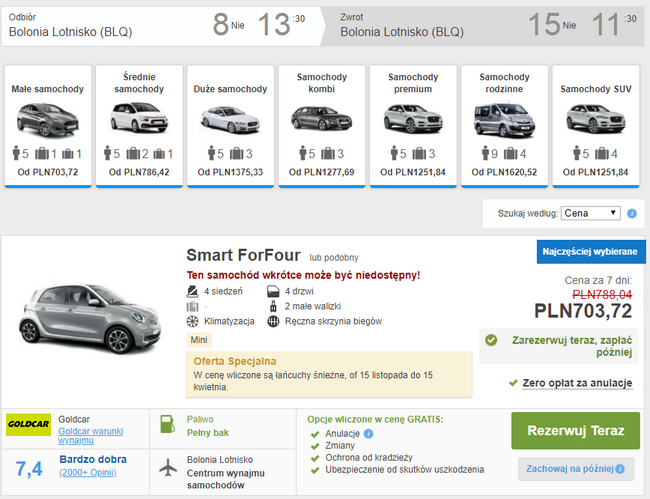Click Zachowaj na później button
The width and height of the screenshot is (650, 499).
pyautogui.click(x=576, y=469)
